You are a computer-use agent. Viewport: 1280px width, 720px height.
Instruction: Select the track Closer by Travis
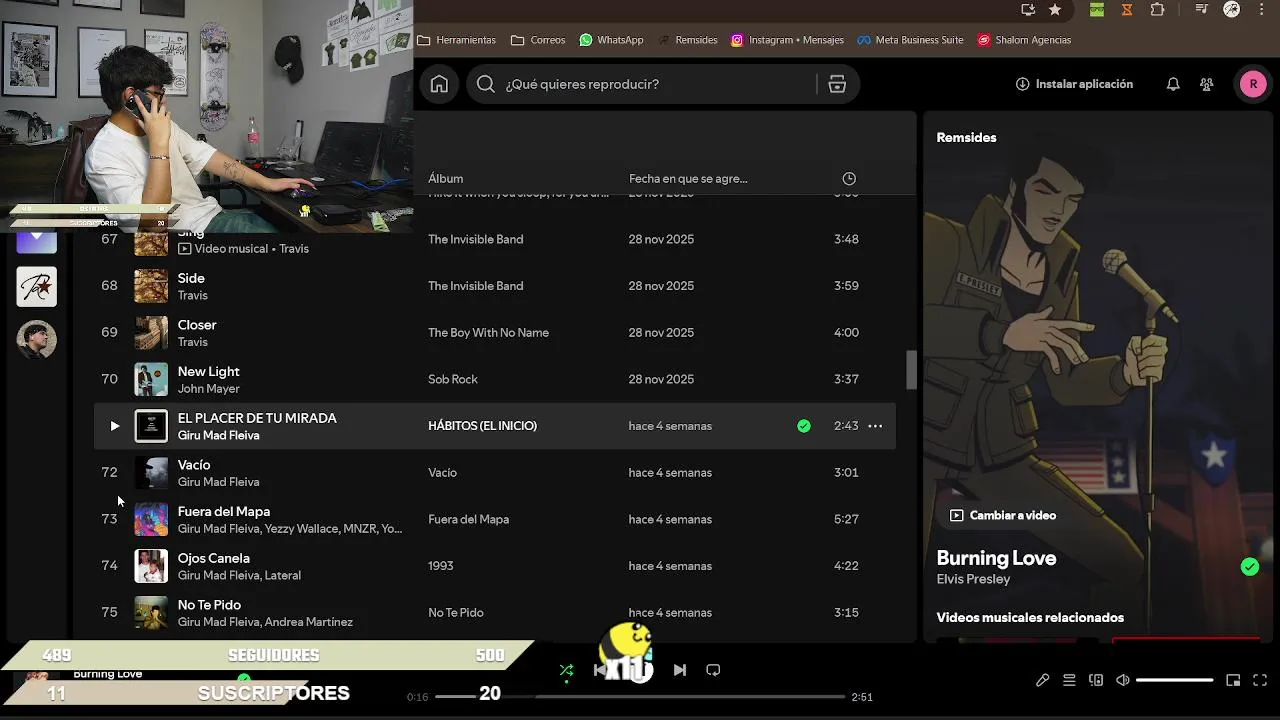tap(197, 325)
